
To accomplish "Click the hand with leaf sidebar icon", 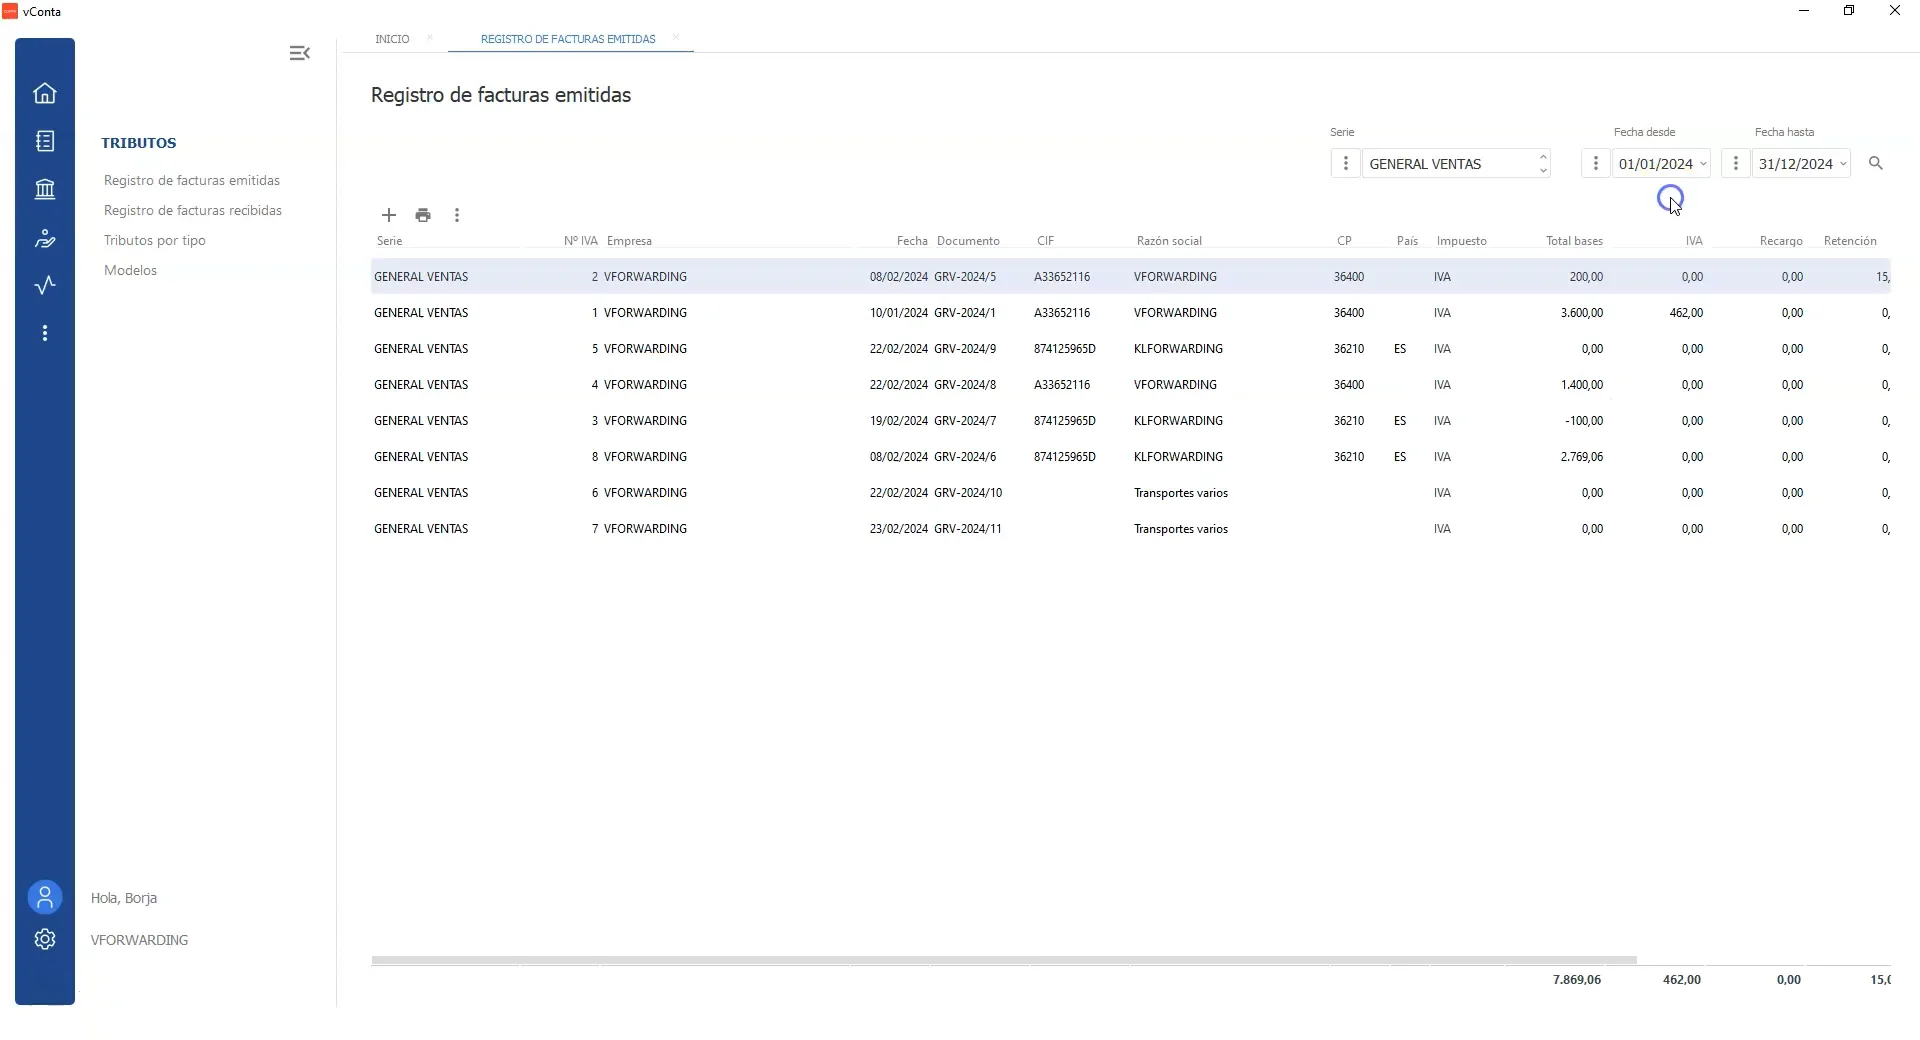I will pyautogui.click(x=45, y=238).
